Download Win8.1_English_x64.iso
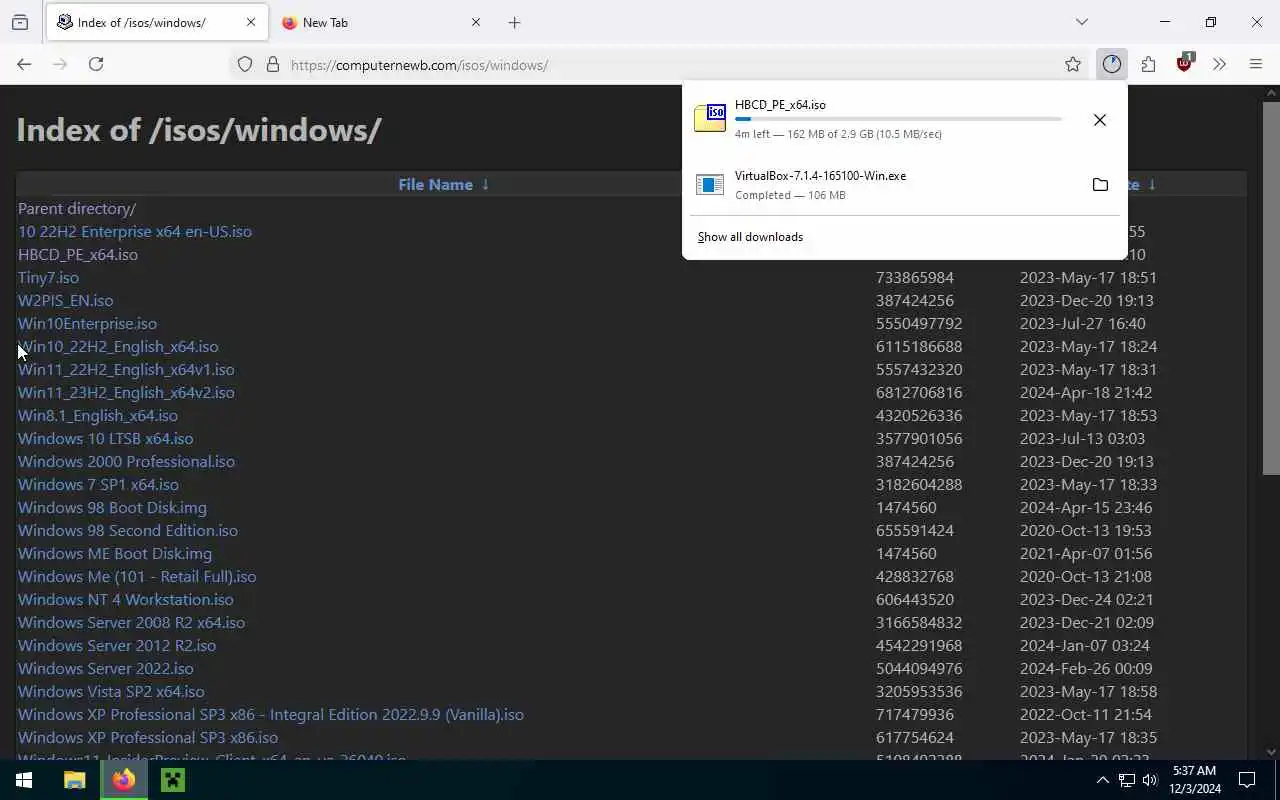The width and height of the screenshot is (1280, 800). coord(98,415)
